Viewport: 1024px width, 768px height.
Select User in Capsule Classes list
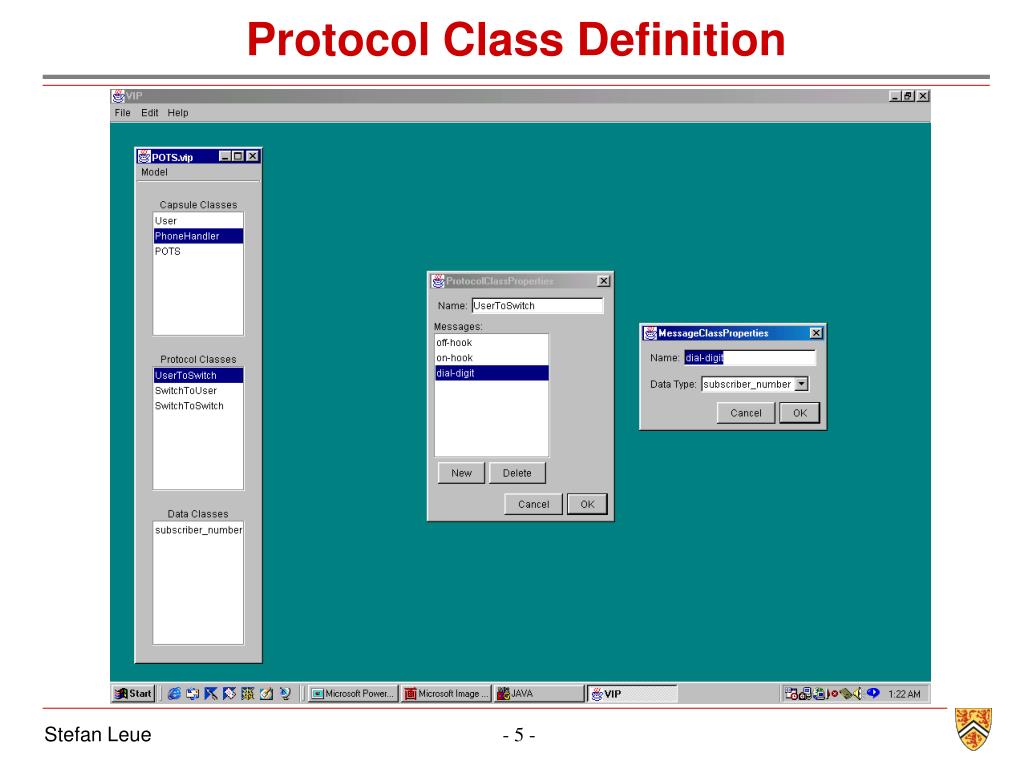(x=198, y=221)
